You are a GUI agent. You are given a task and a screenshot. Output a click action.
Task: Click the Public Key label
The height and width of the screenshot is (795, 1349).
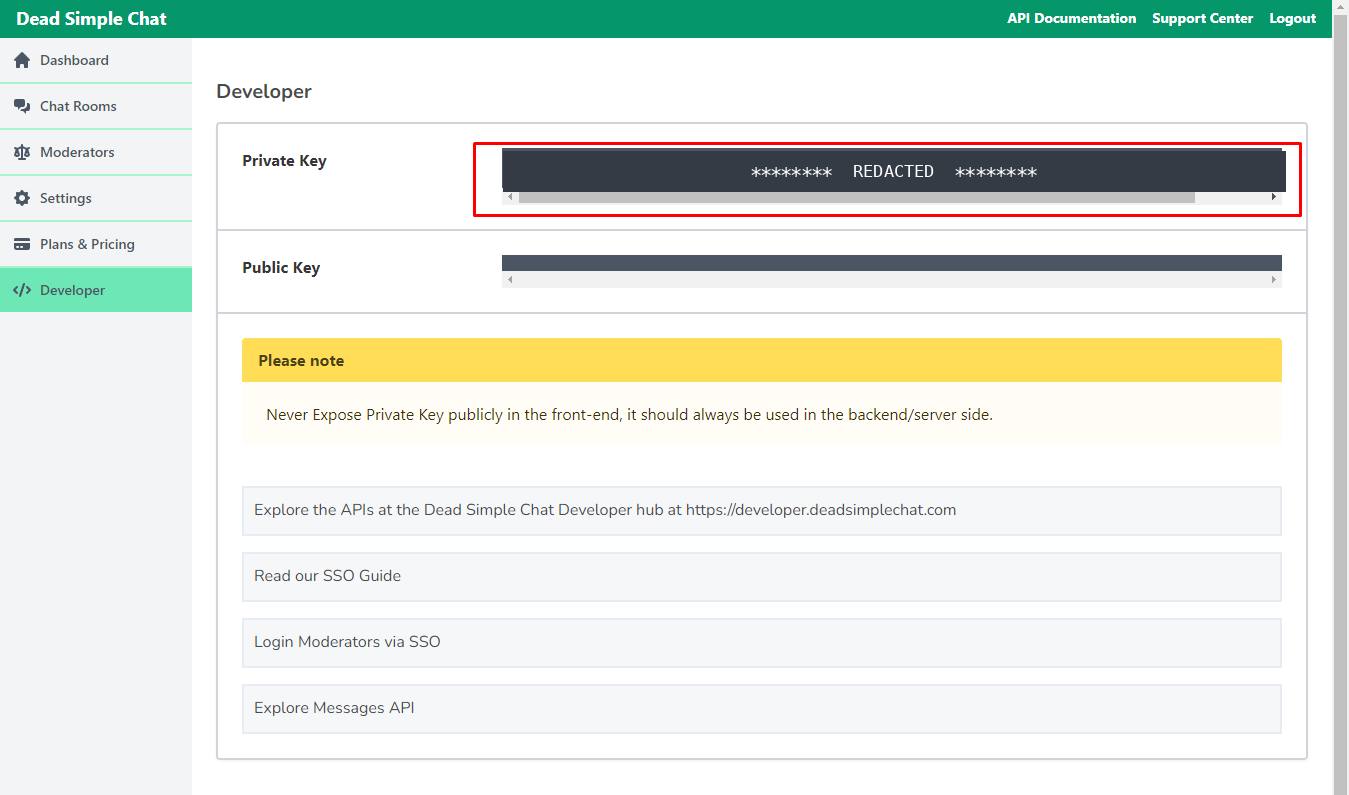tap(281, 268)
